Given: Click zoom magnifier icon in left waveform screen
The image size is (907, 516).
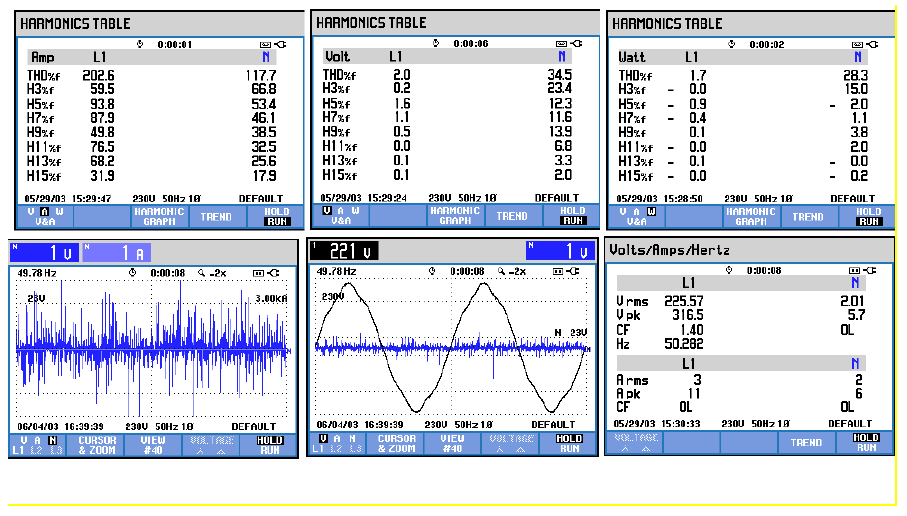Looking at the screenshot, I should click(204, 272).
